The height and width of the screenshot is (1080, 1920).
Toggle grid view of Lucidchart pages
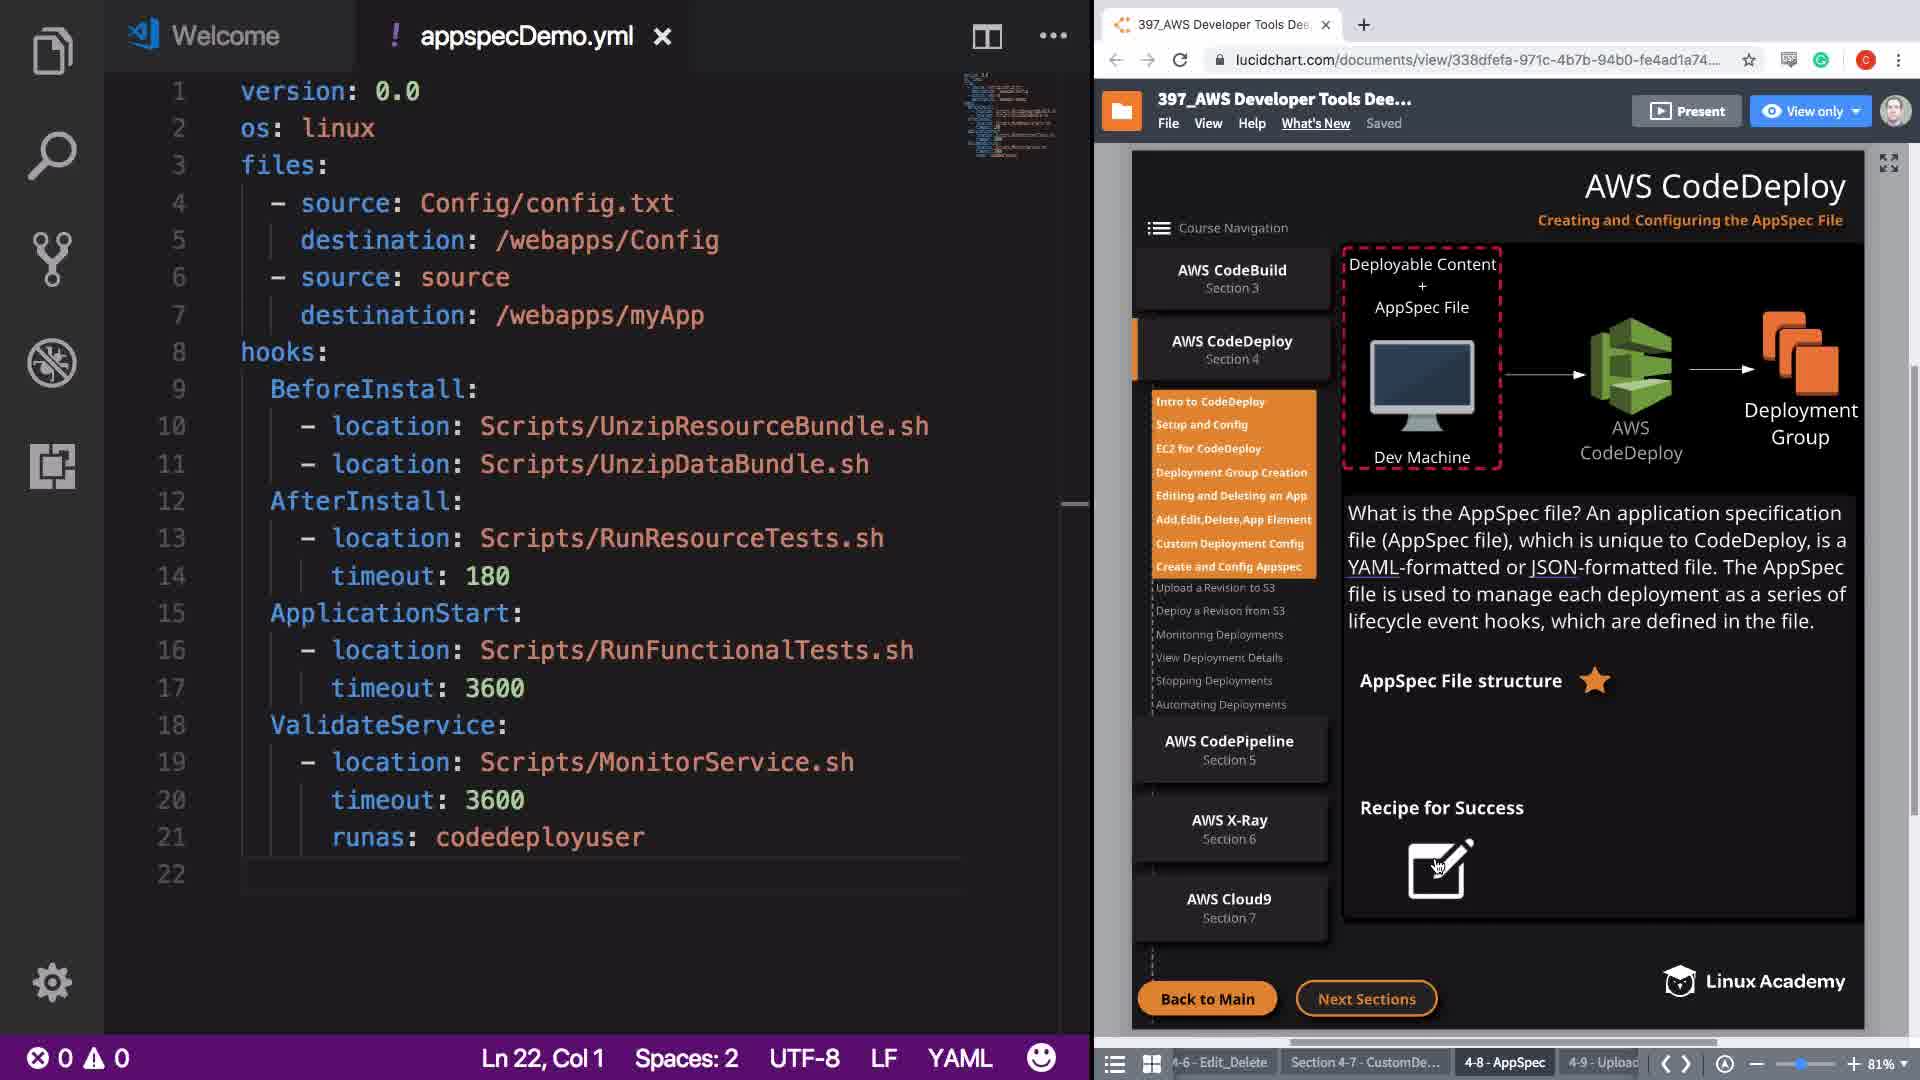[x=1152, y=1064]
